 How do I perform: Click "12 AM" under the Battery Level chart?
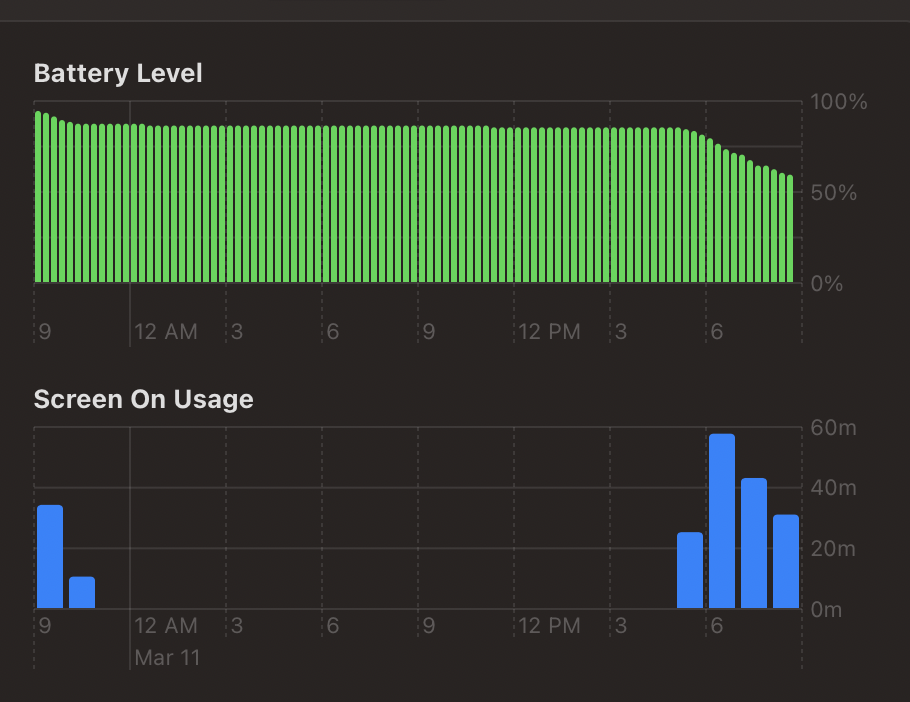point(166,332)
